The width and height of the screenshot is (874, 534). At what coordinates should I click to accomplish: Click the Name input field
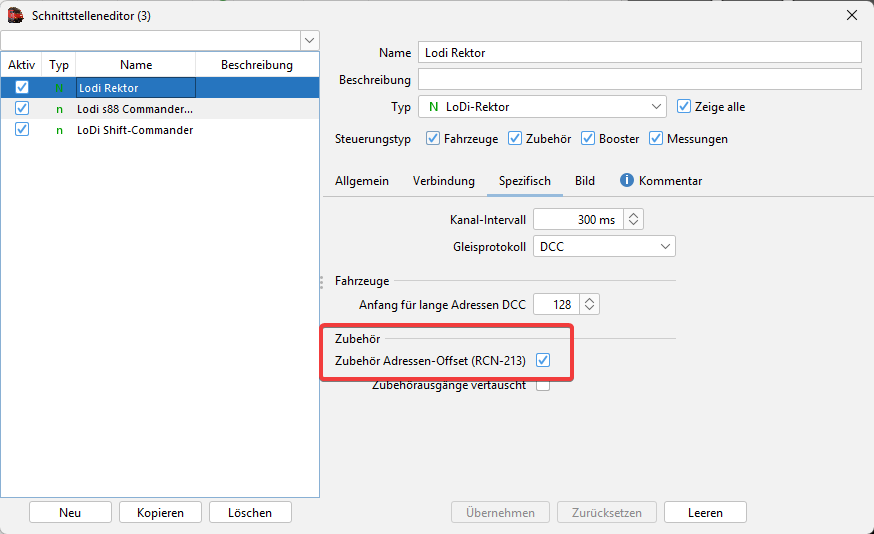640,52
